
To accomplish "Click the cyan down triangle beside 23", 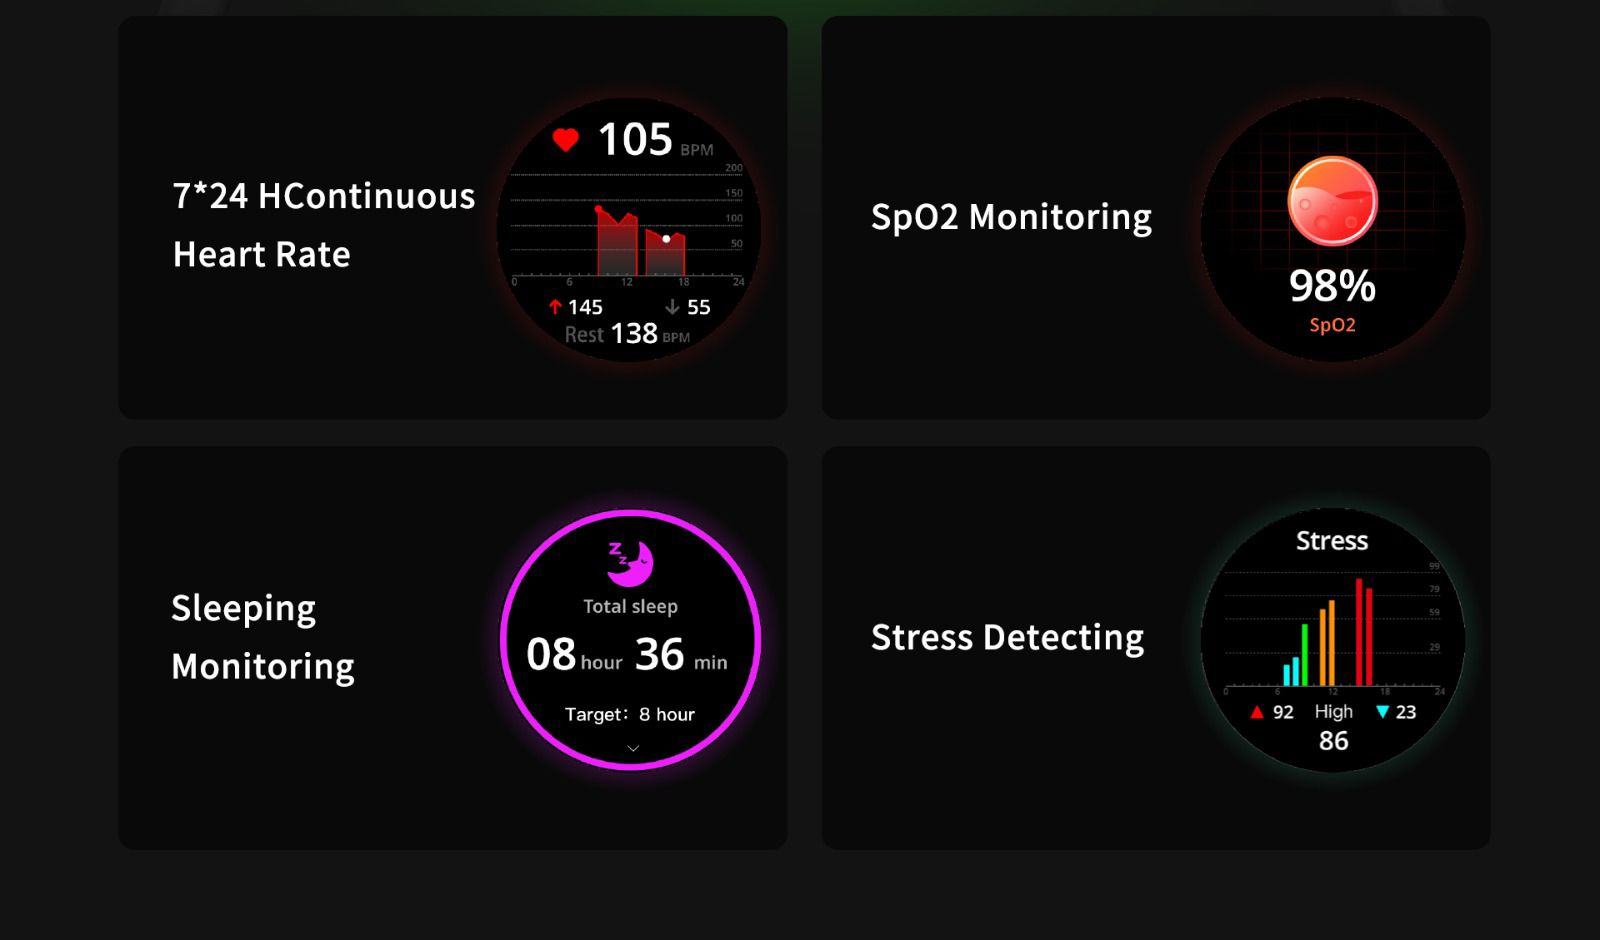I will coord(1382,712).
